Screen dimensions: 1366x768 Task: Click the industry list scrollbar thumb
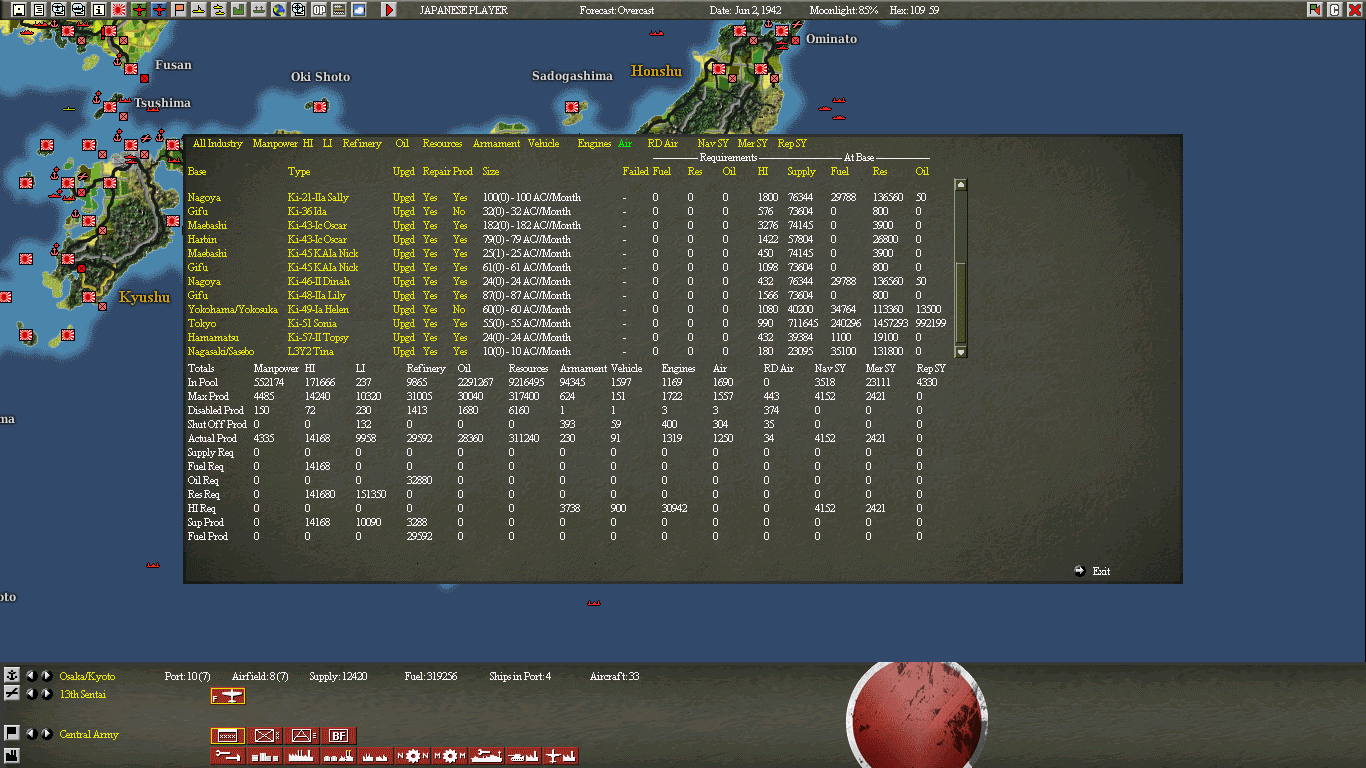(x=961, y=303)
